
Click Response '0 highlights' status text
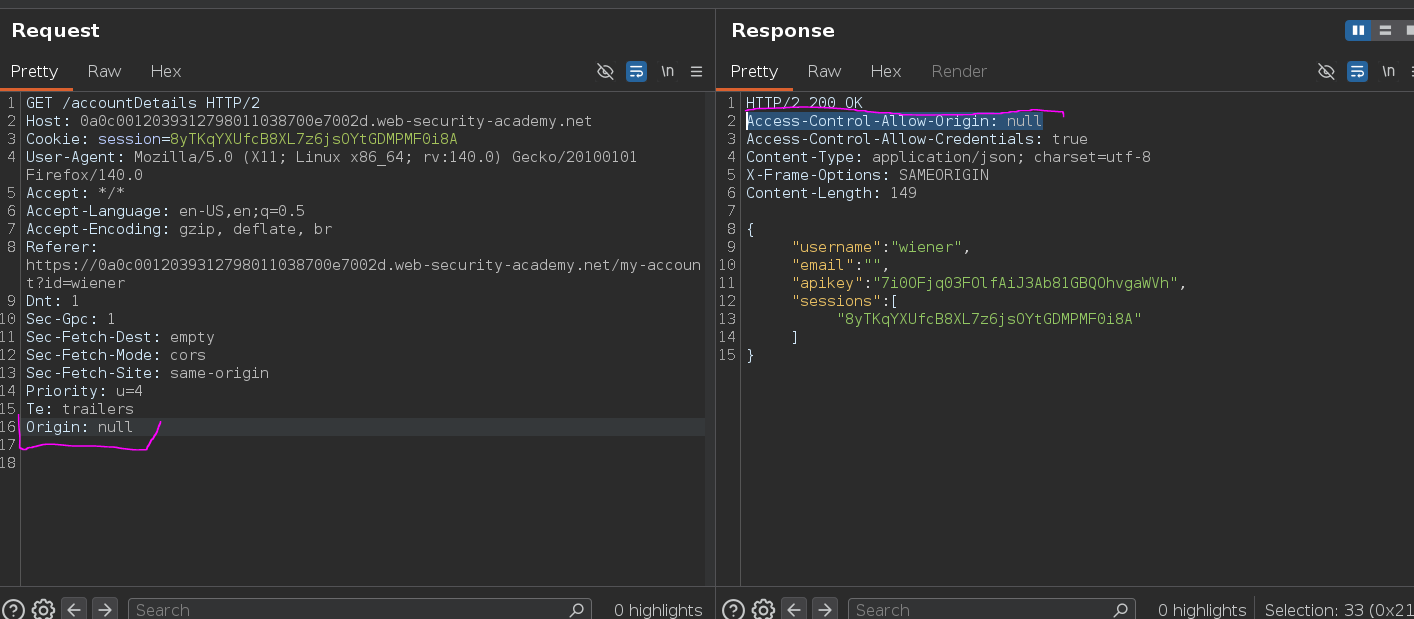(1202, 609)
